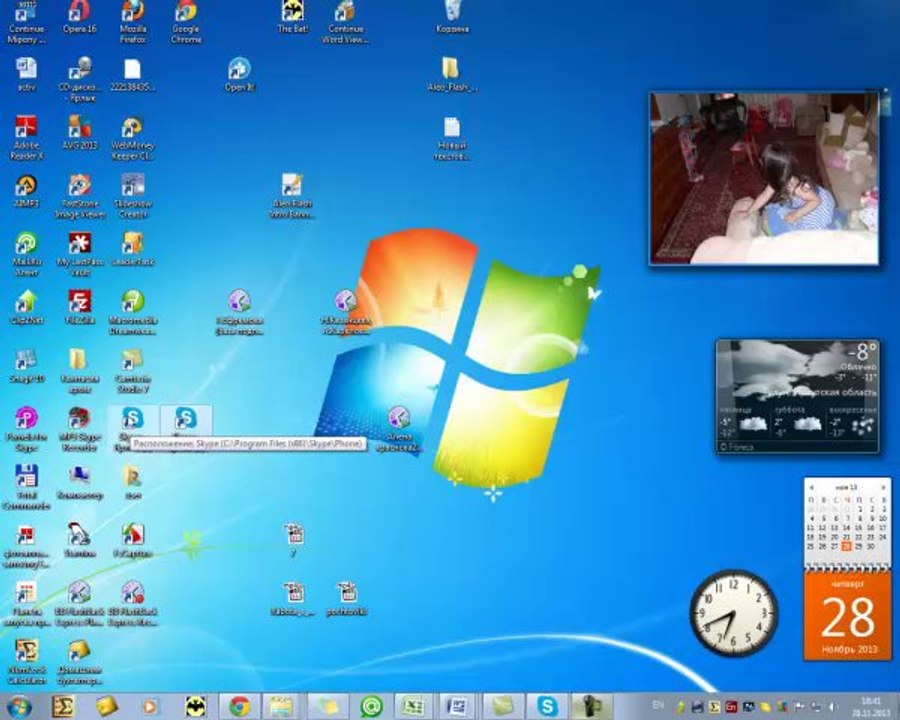Screen dimensions: 900x720
Task: Select the Aleo Flash Intro Banner shortcut
Action: coord(293,196)
